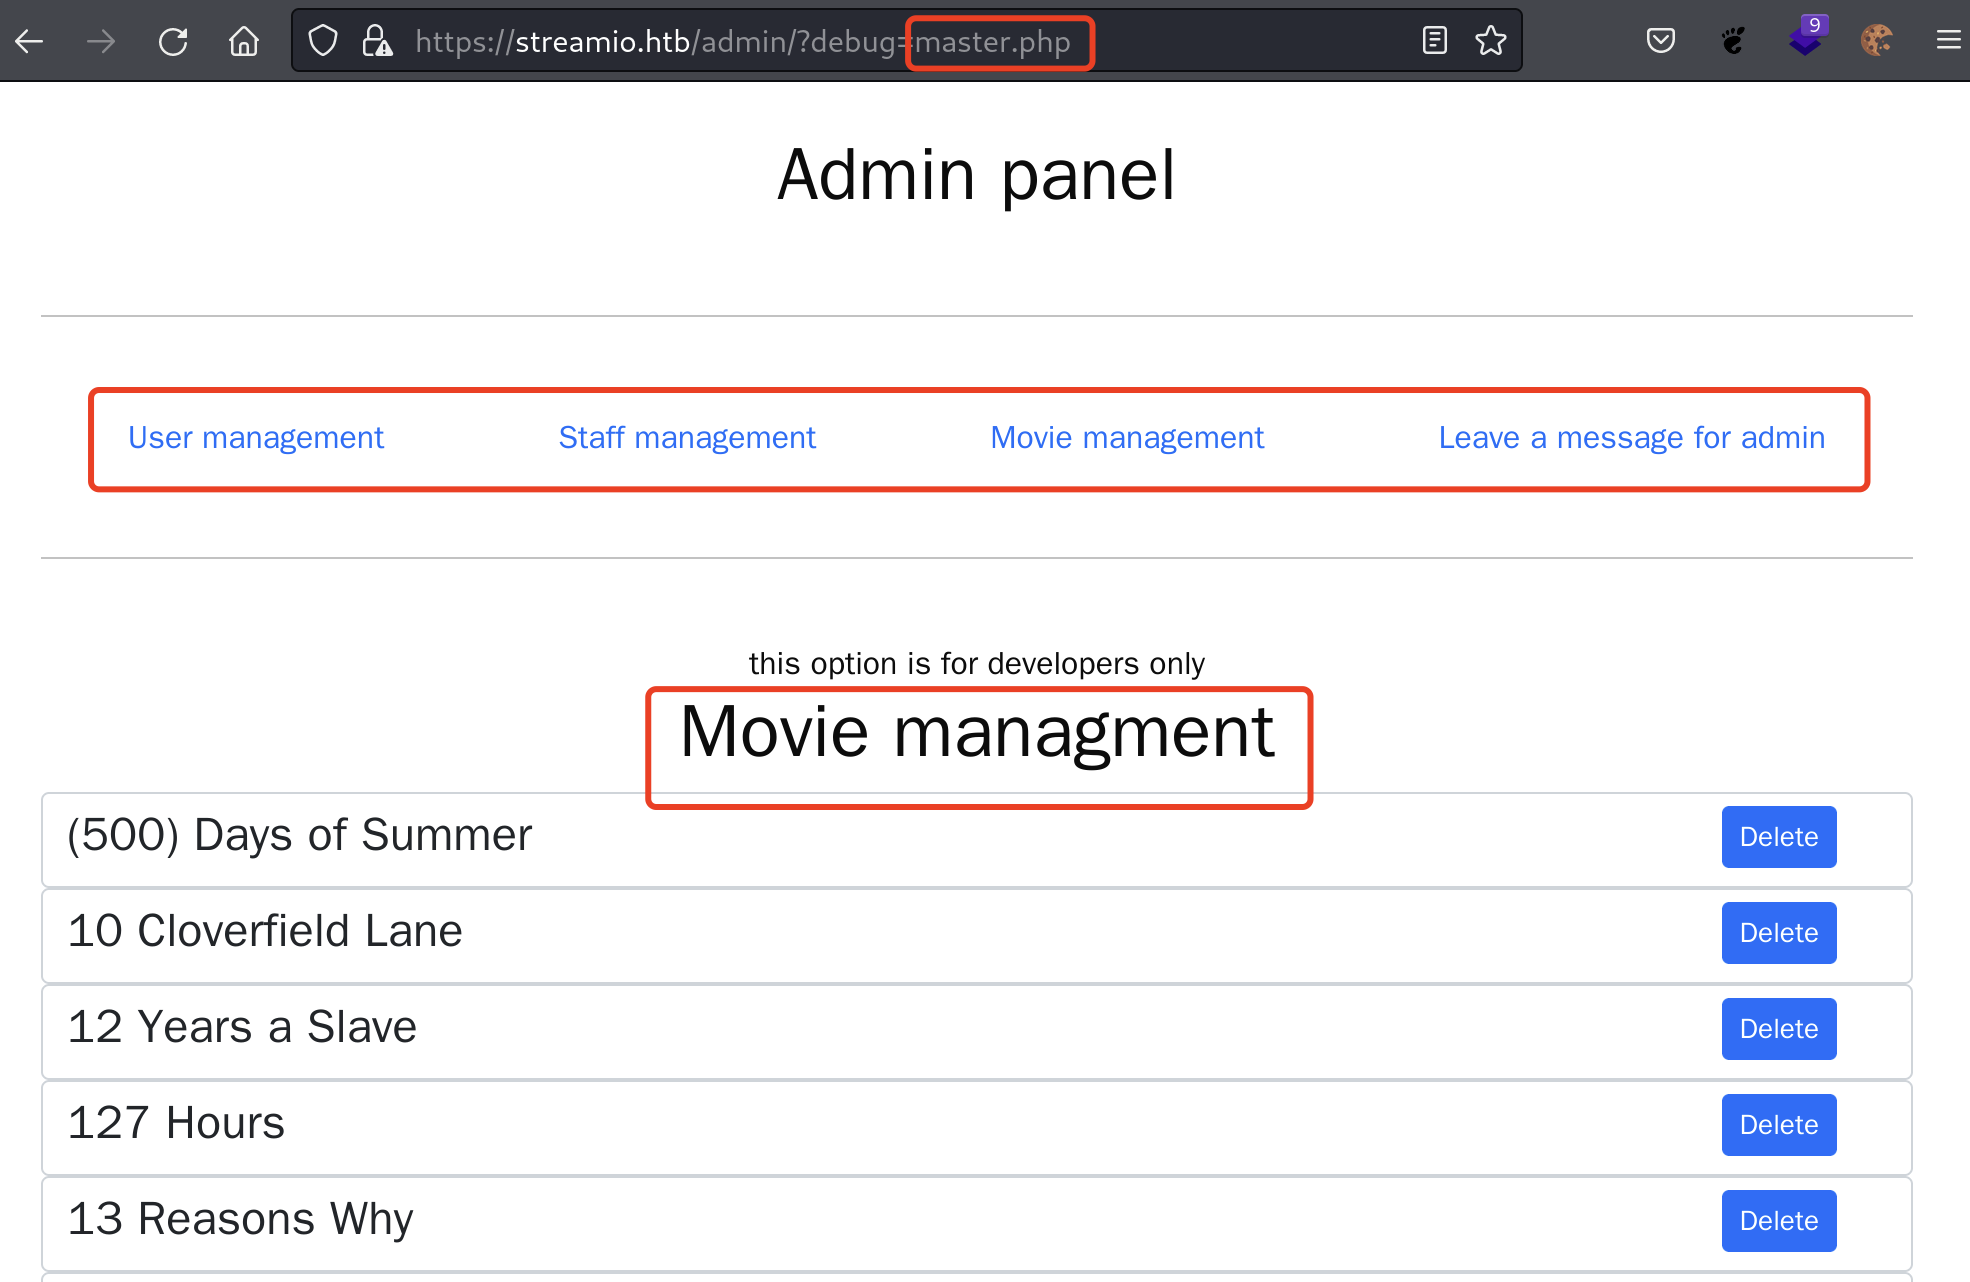Open Leave a message for admin
Image resolution: width=1970 pixels, height=1282 pixels.
pos(1631,438)
